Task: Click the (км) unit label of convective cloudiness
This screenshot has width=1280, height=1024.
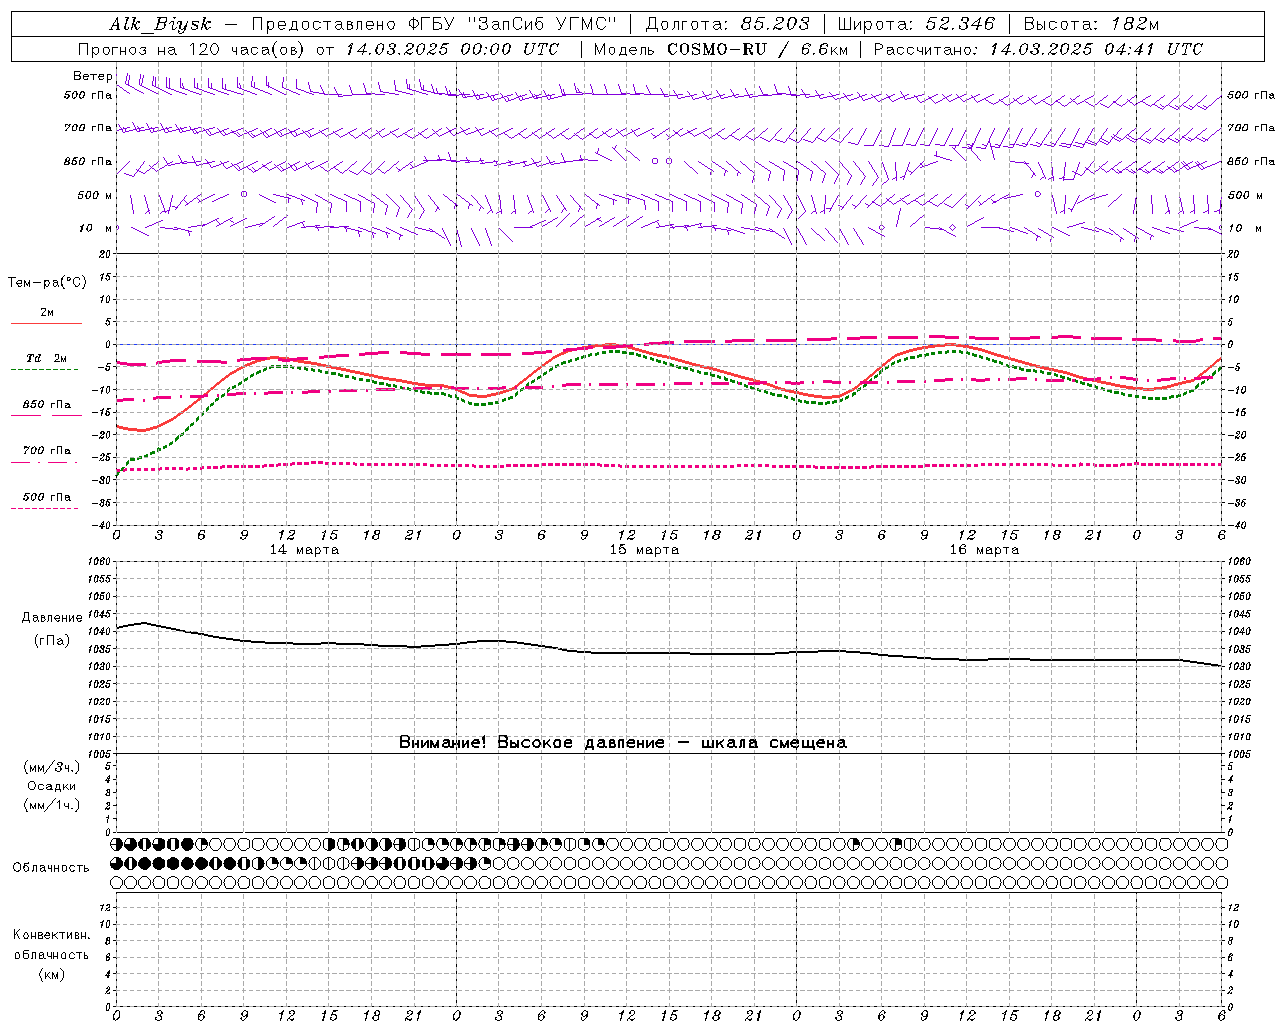Action: (x=52, y=974)
